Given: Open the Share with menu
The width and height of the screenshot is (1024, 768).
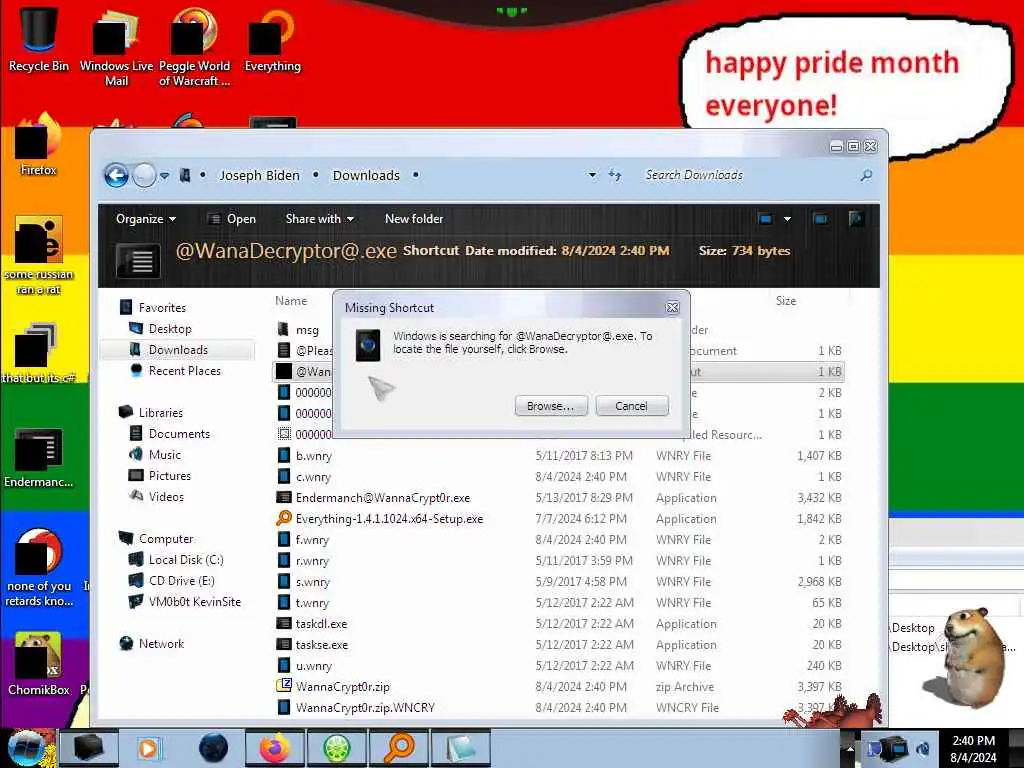Looking at the screenshot, I should coord(319,219).
